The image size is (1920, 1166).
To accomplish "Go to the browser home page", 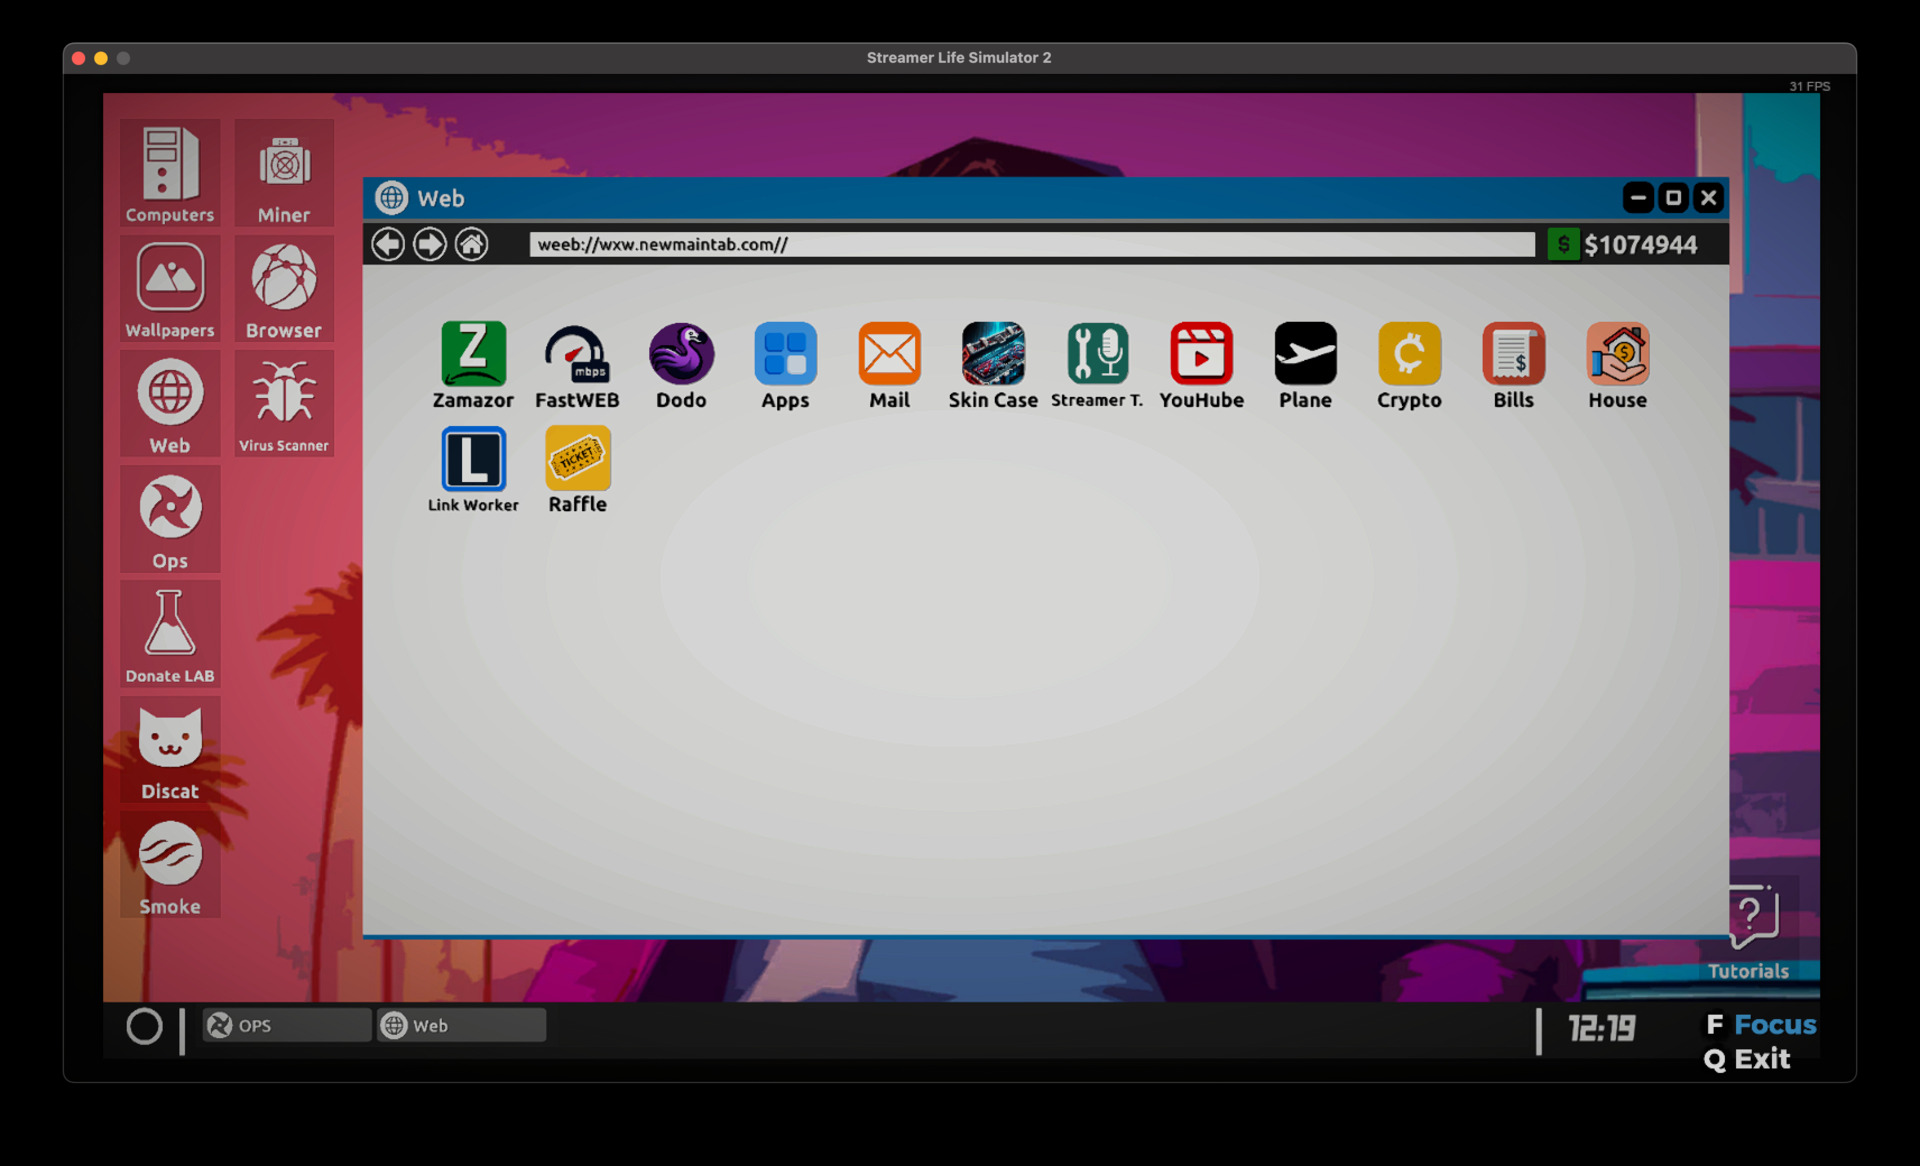I will pos(471,244).
